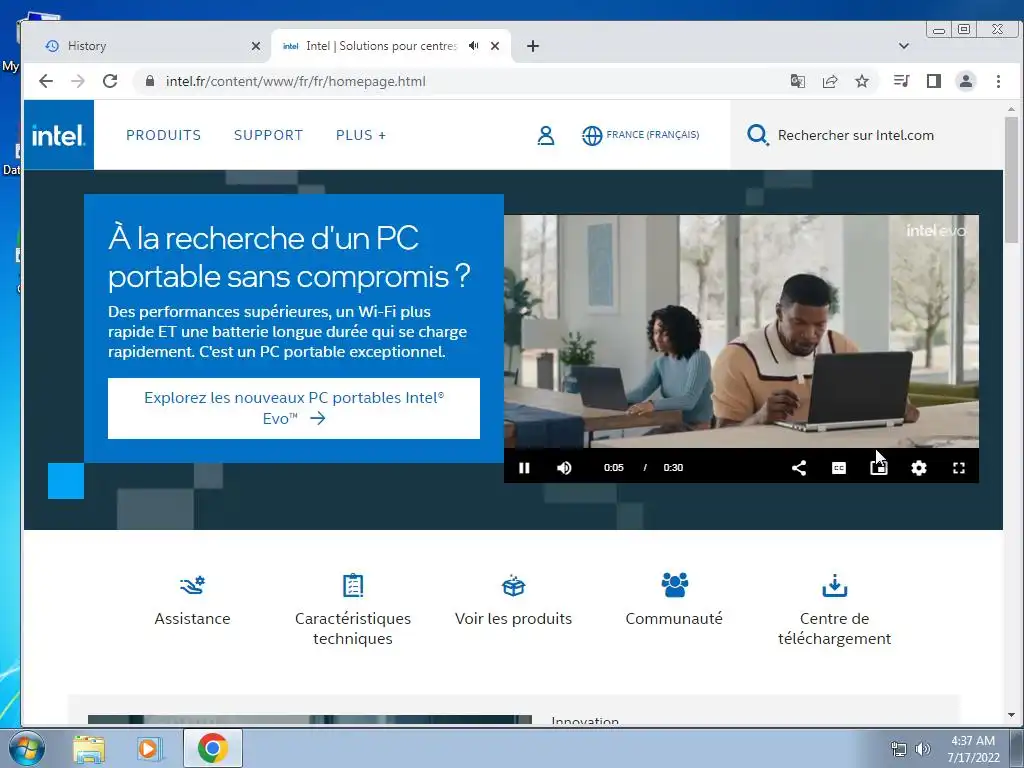Screen dimensions: 1024x768
Task: Click the Intel logo in the site header
Action: click(58, 135)
